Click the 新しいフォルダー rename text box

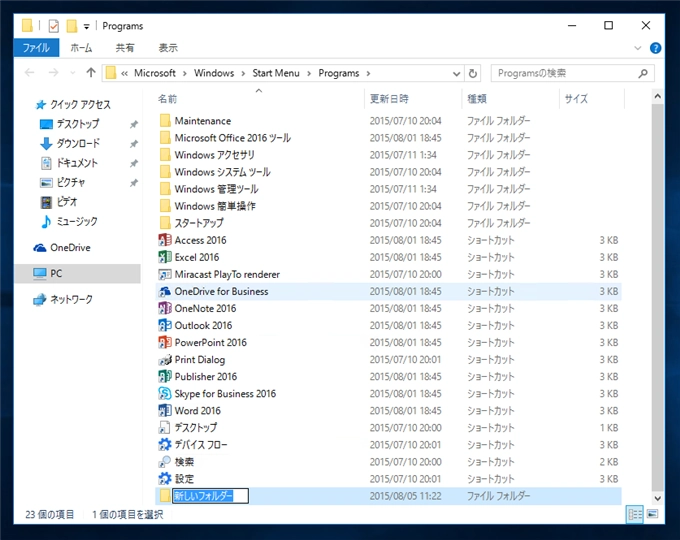210,496
